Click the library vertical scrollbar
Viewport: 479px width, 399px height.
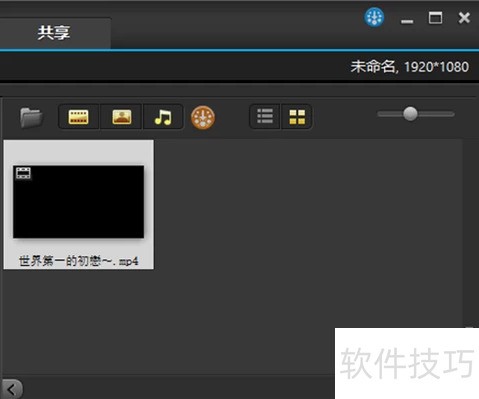(x=470, y=233)
